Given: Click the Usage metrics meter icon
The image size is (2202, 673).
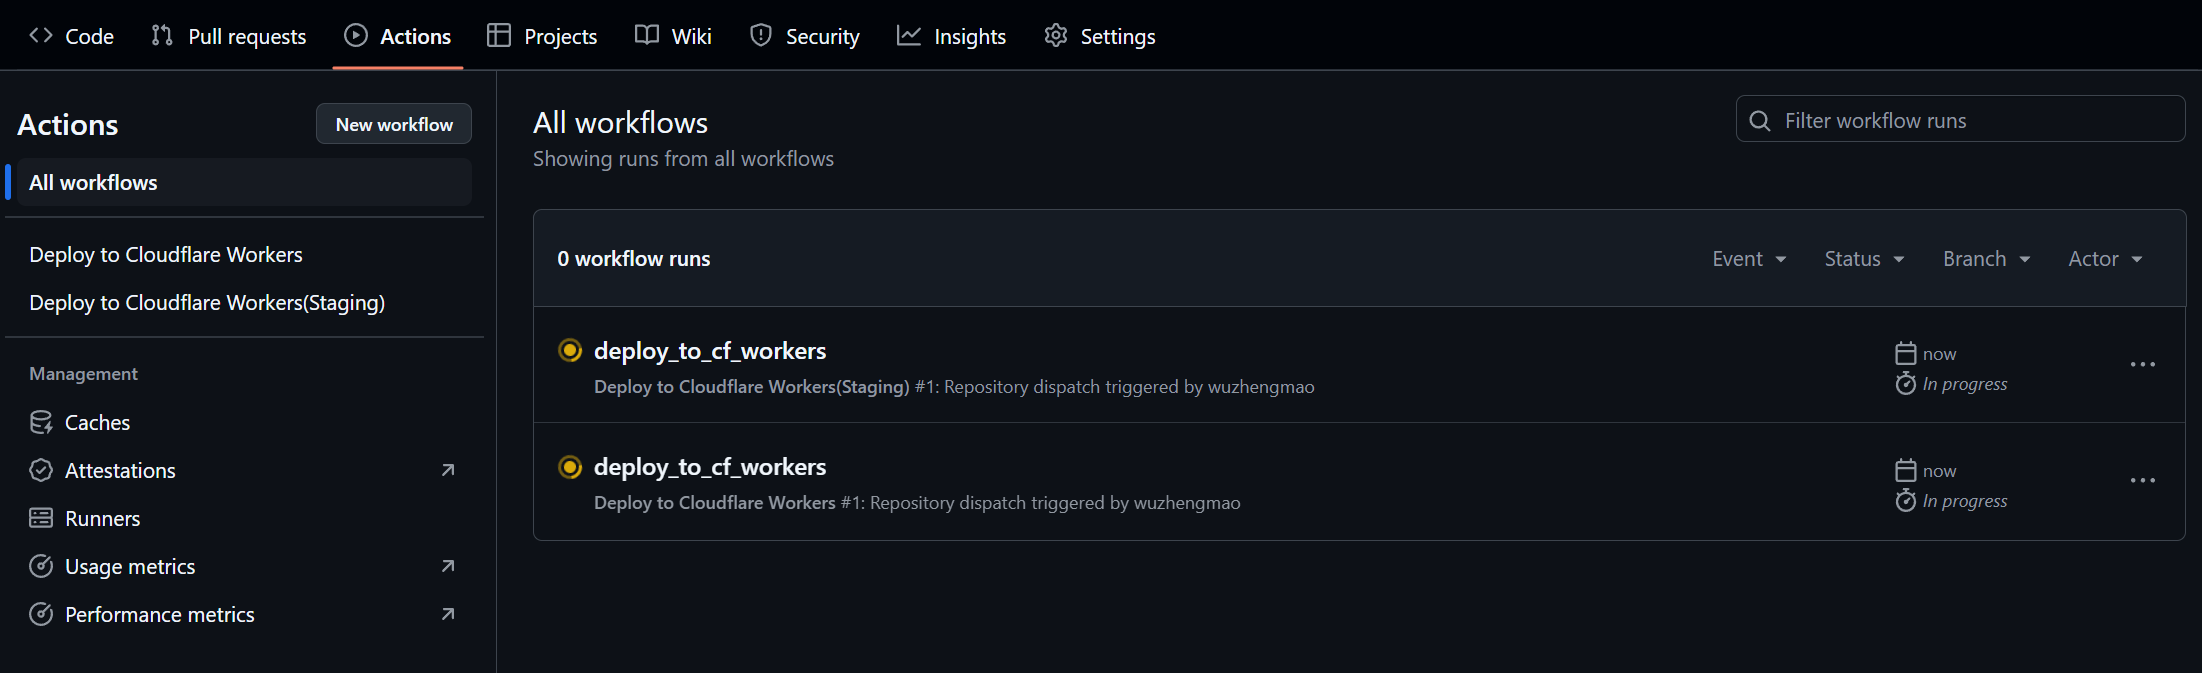Looking at the screenshot, I should point(41,566).
